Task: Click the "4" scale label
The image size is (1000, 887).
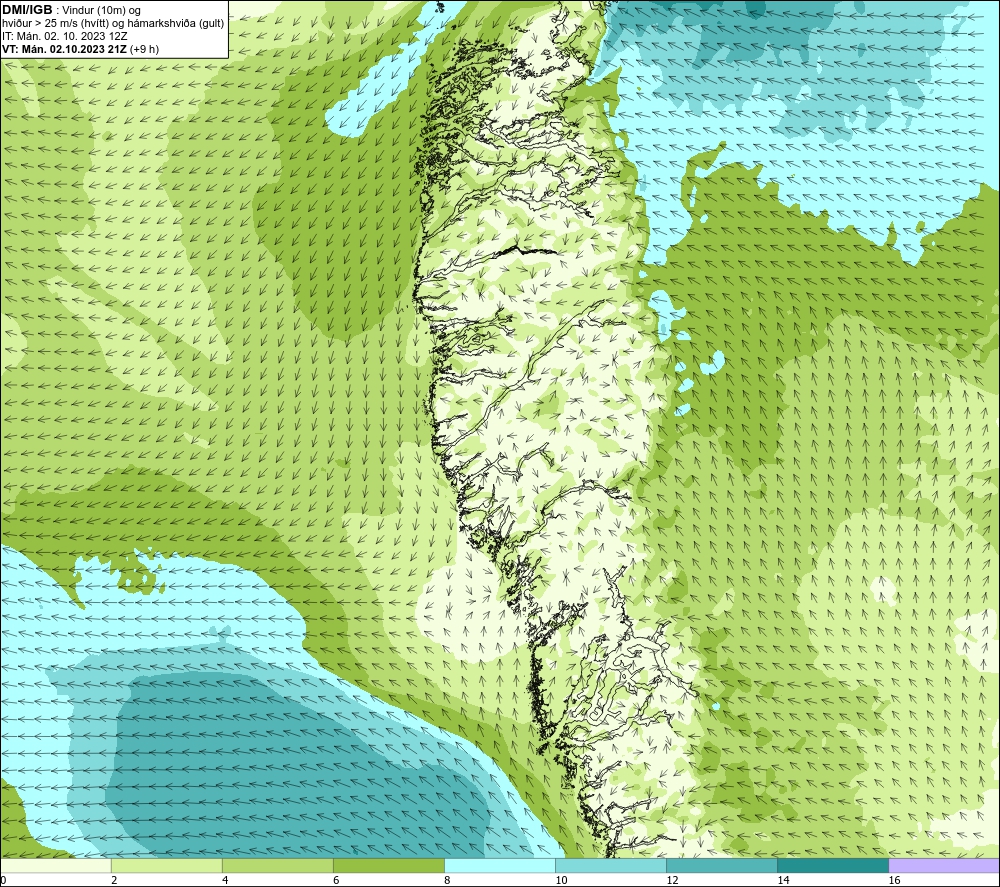Action: pos(225,881)
